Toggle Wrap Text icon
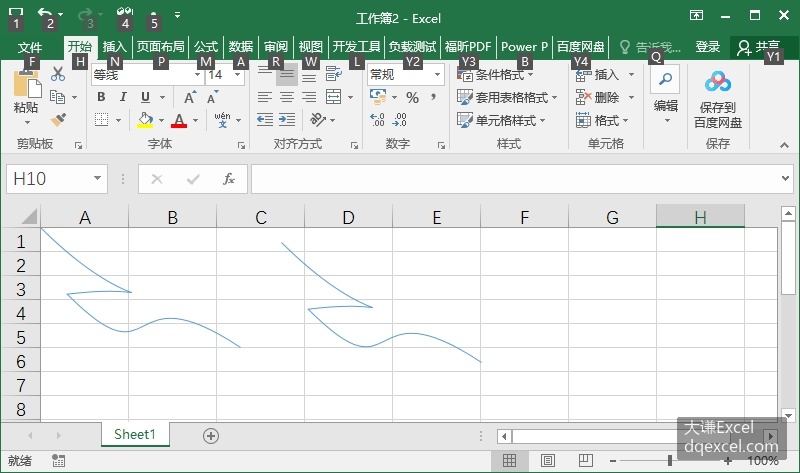Image resolution: width=800 pixels, height=473 pixels. (x=334, y=74)
